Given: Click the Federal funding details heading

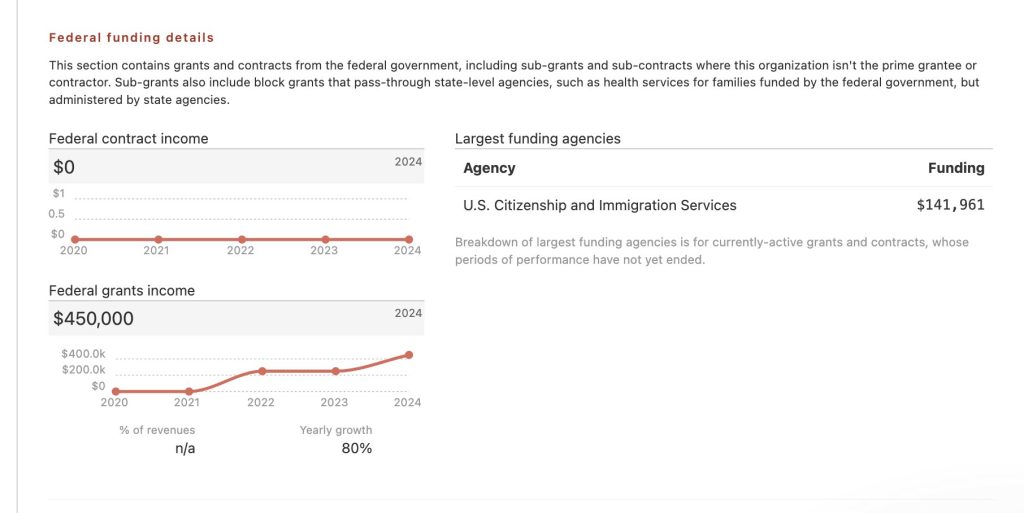Looking at the screenshot, I should 131,38.
